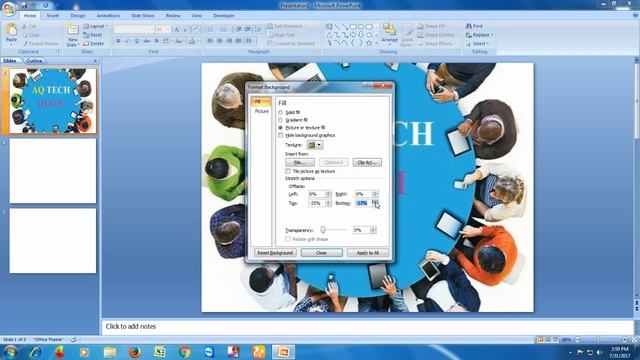640x360 pixels.
Task: Click the PowerPoint taskbar icon
Action: click(x=283, y=352)
